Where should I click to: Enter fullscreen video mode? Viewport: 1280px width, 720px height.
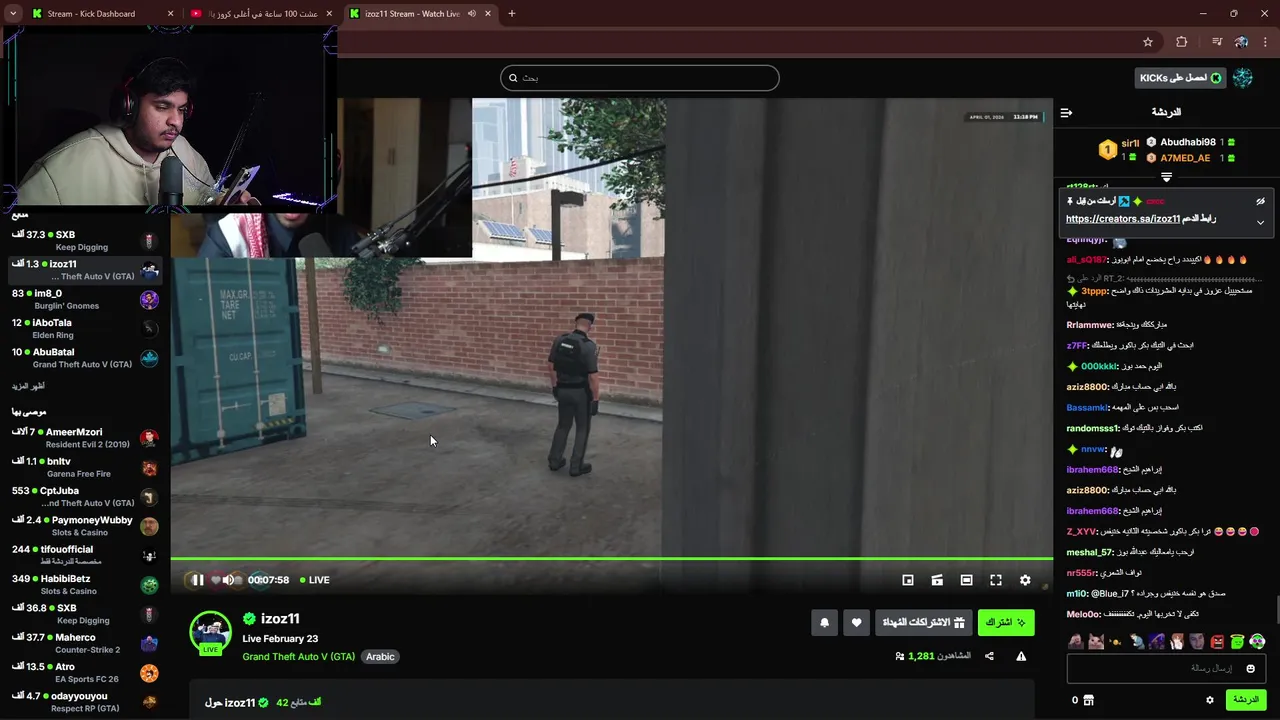pyautogui.click(x=996, y=580)
